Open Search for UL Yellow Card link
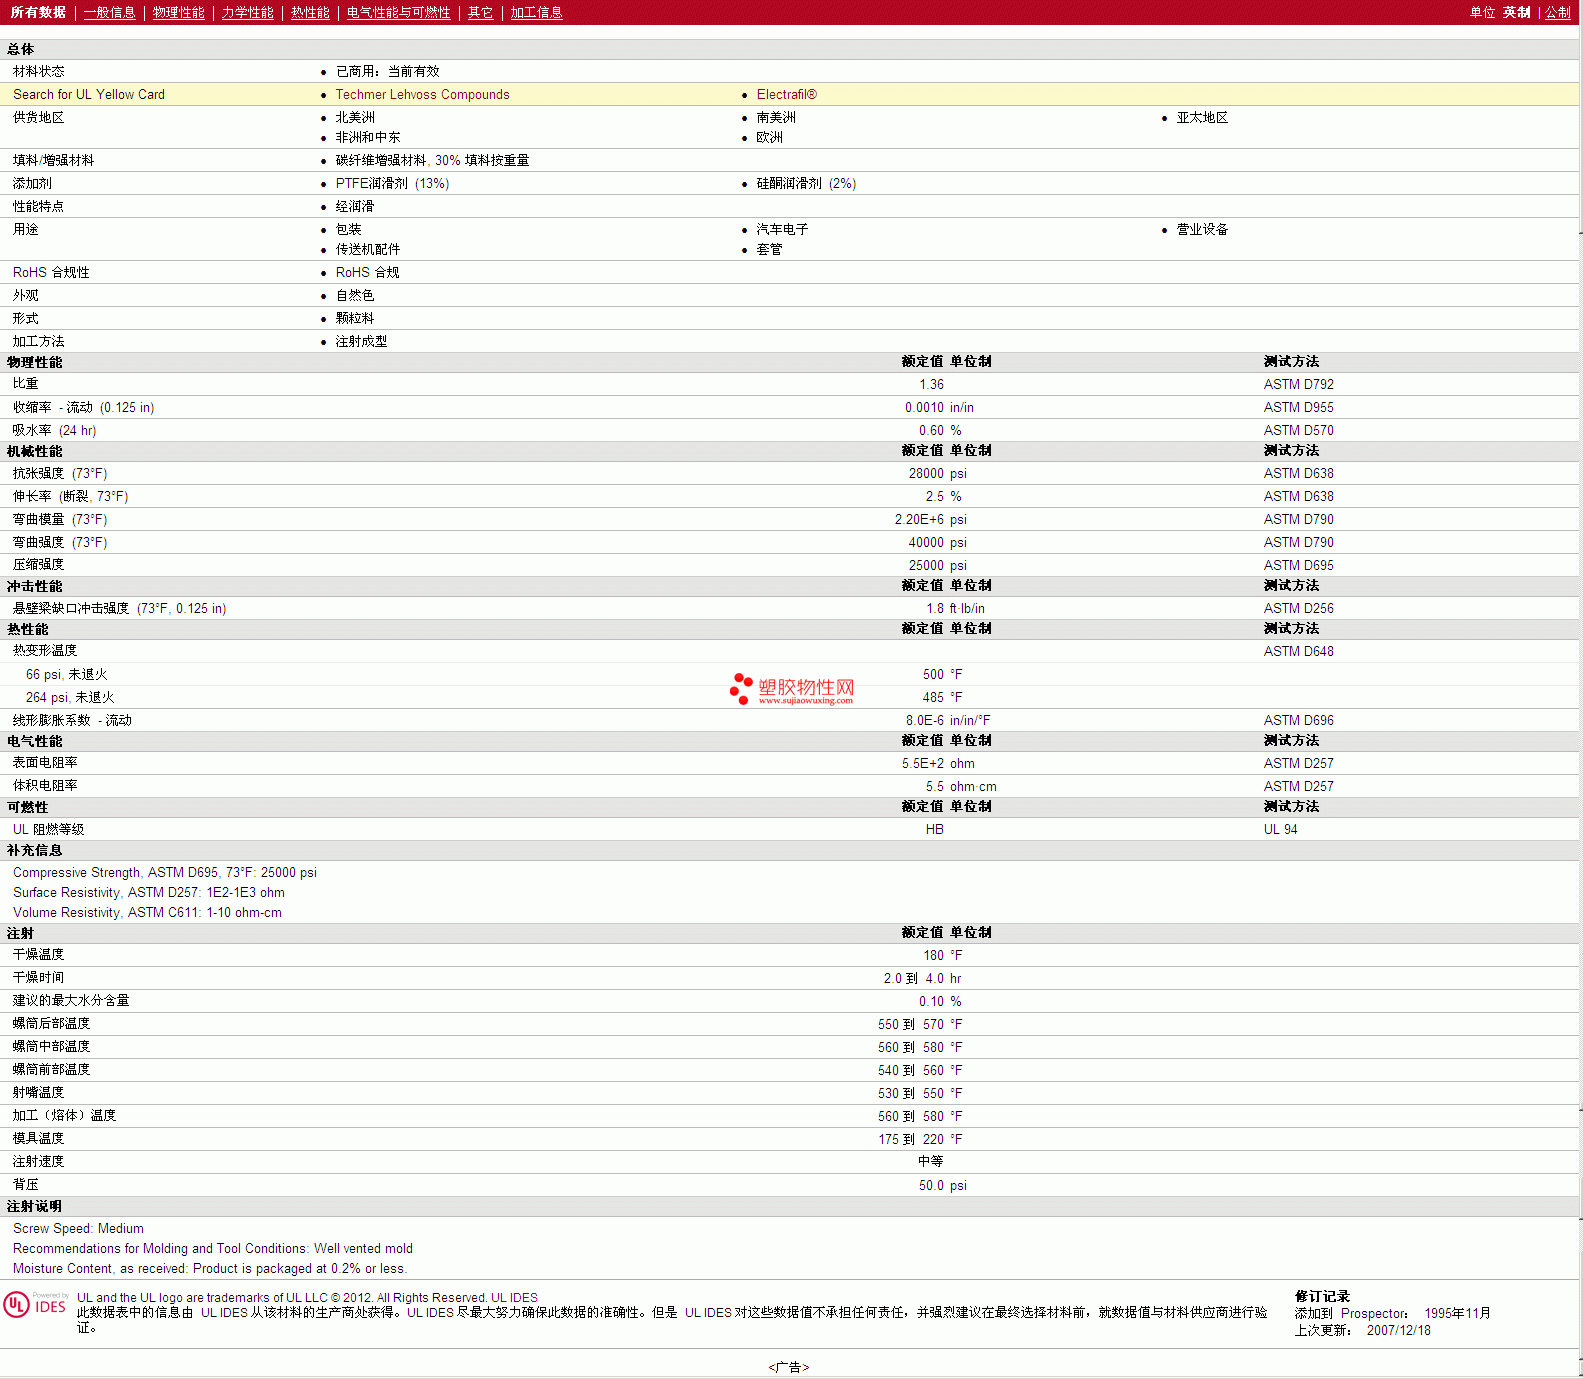This screenshot has width=1583, height=1379. pyautogui.click(x=89, y=94)
